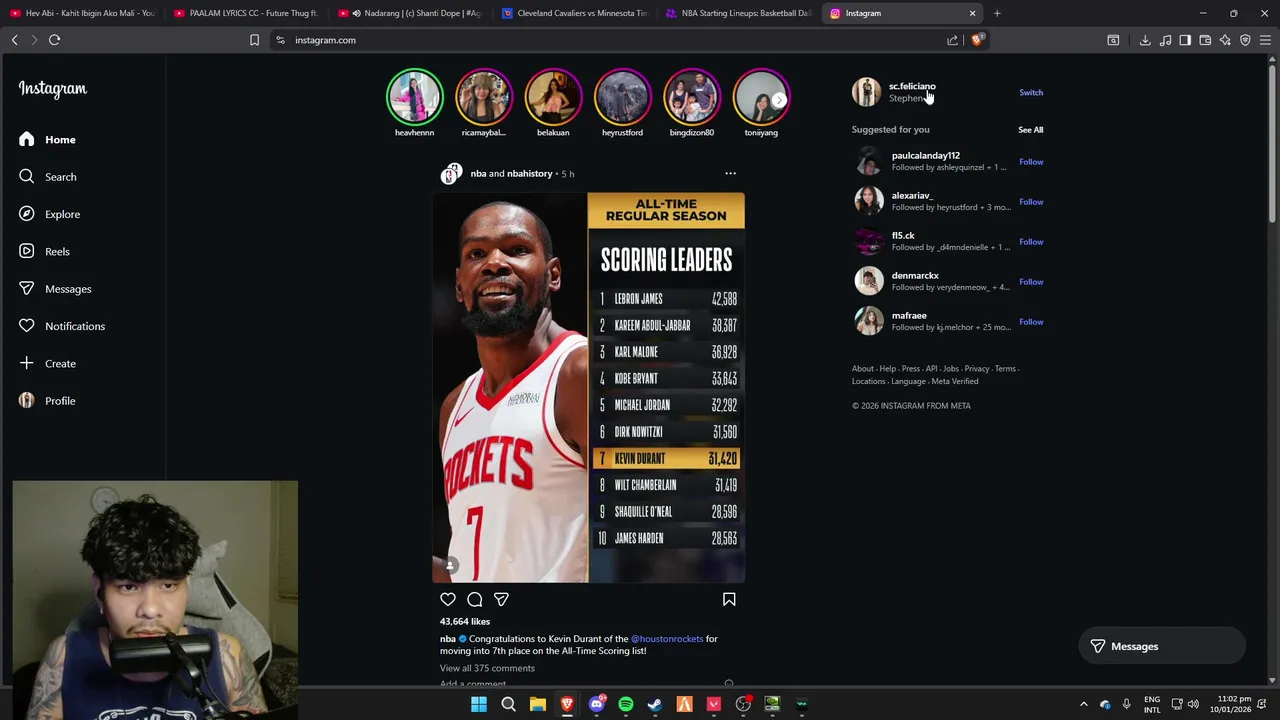Switch to NBA Starting Lineups tab
The image size is (1280, 720).
(738, 13)
